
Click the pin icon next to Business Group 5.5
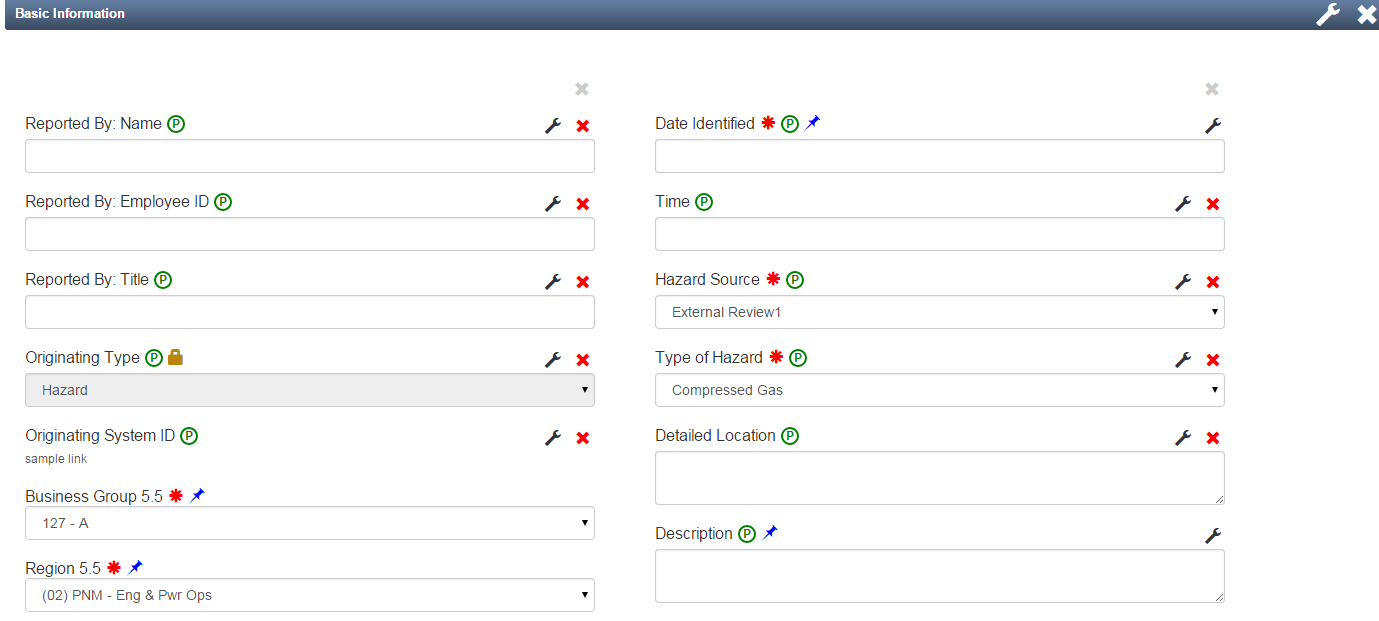(198, 495)
